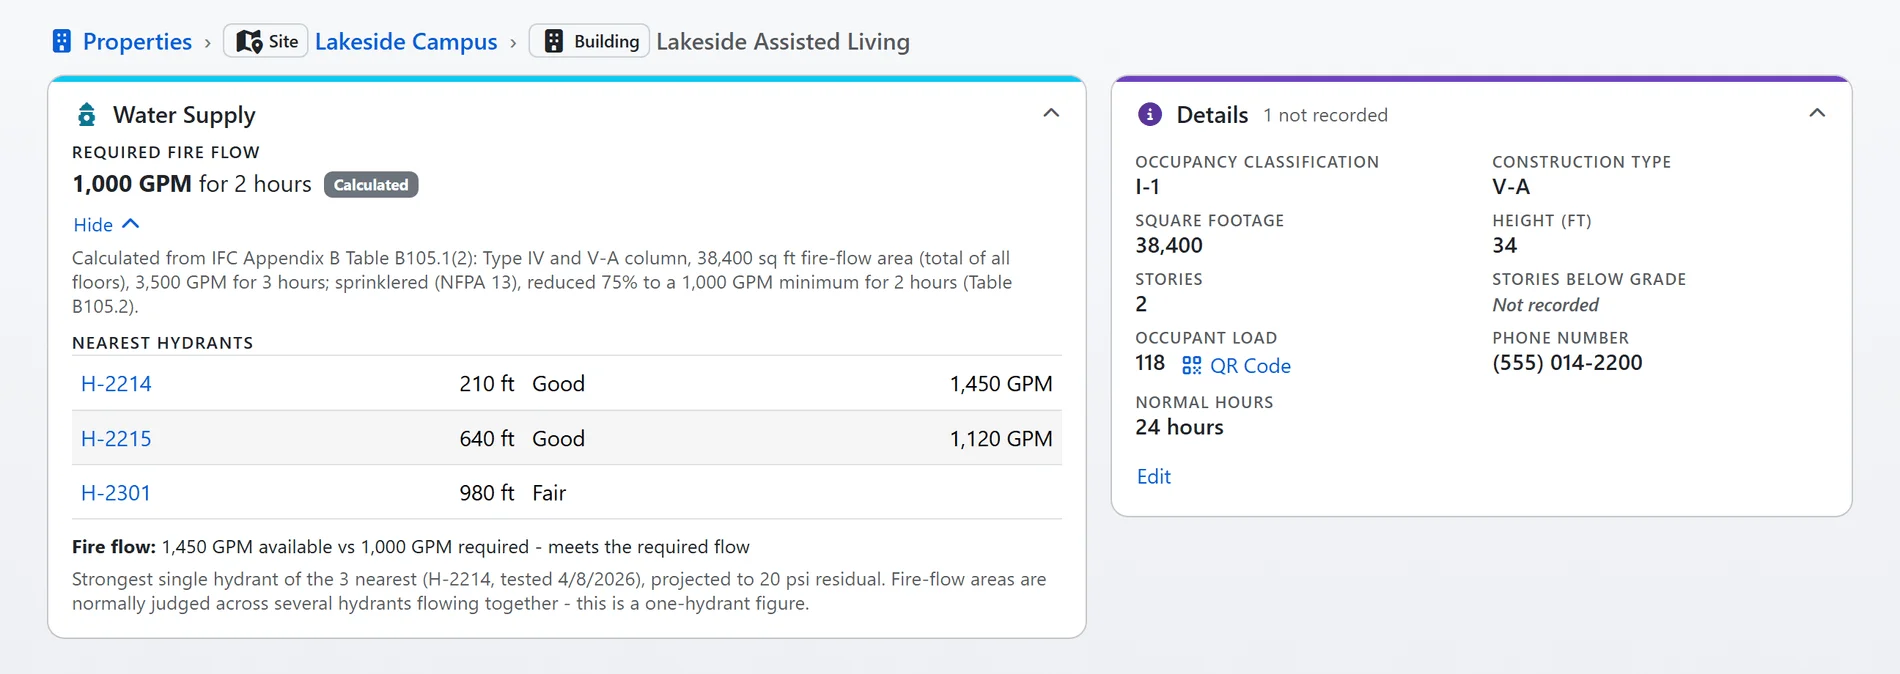Image resolution: width=1900 pixels, height=674 pixels.
Task: Open hydrant H-2301
Action: point(116,493)
